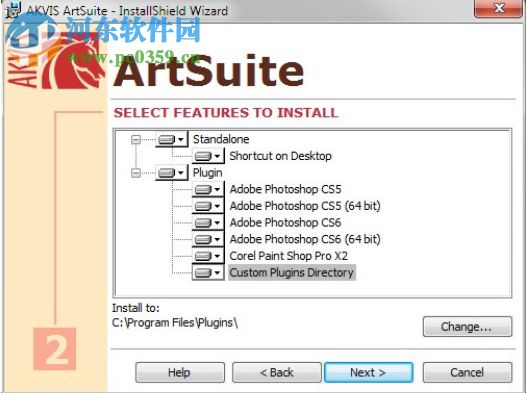The image size is (527, 393).
Task: Select the Shortcut on Desktop item
Action: tap(280, 156)
